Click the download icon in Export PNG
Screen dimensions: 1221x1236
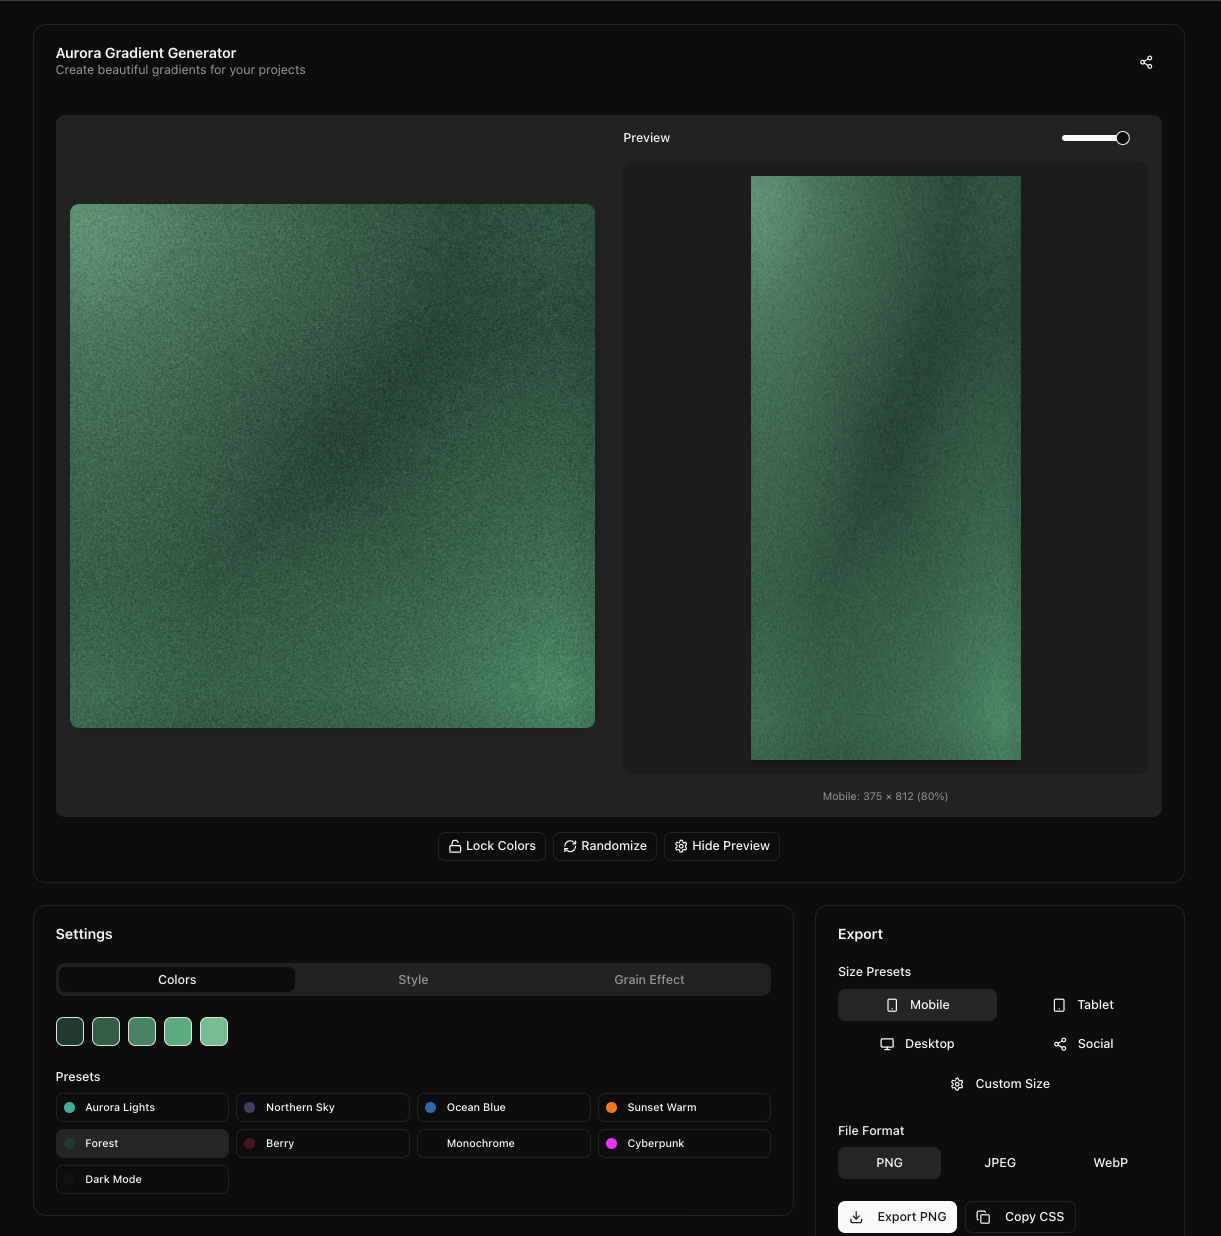856,1217
